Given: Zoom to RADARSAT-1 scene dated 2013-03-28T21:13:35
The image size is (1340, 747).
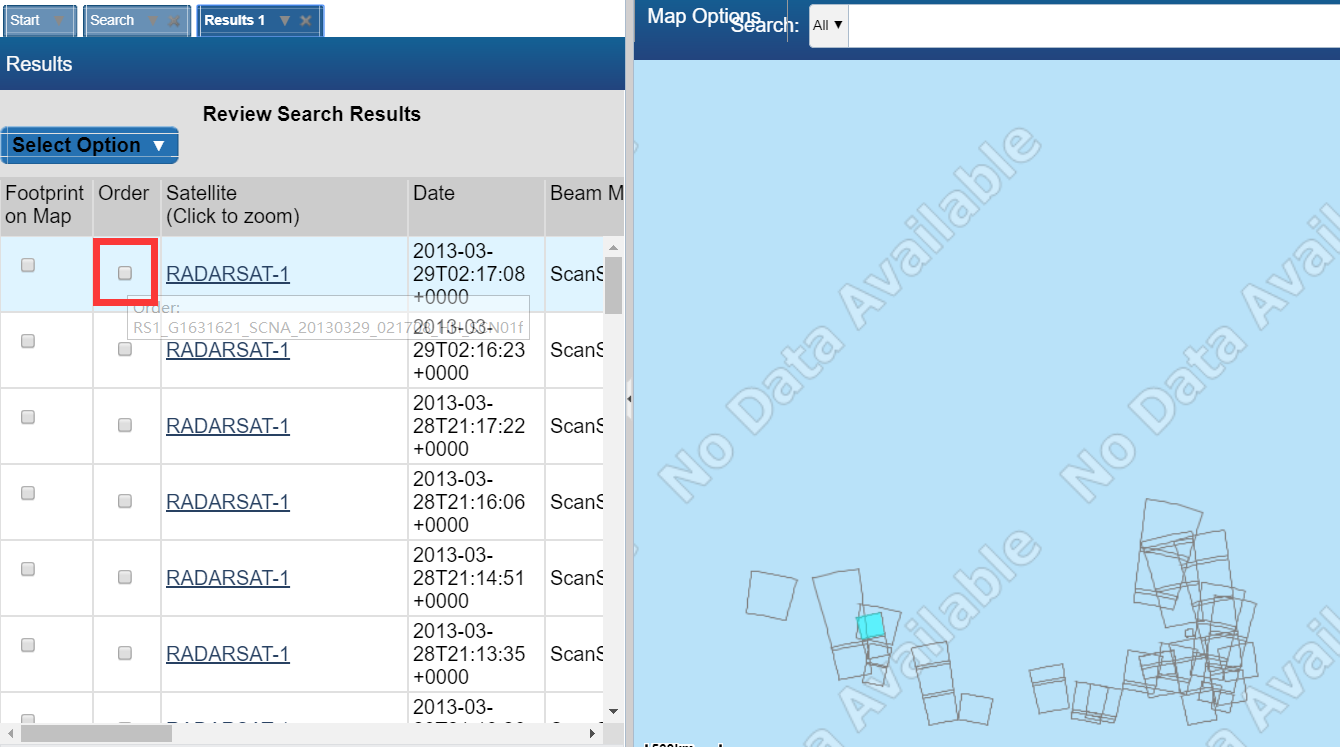Looking at the screenshot, I should 228,654.
